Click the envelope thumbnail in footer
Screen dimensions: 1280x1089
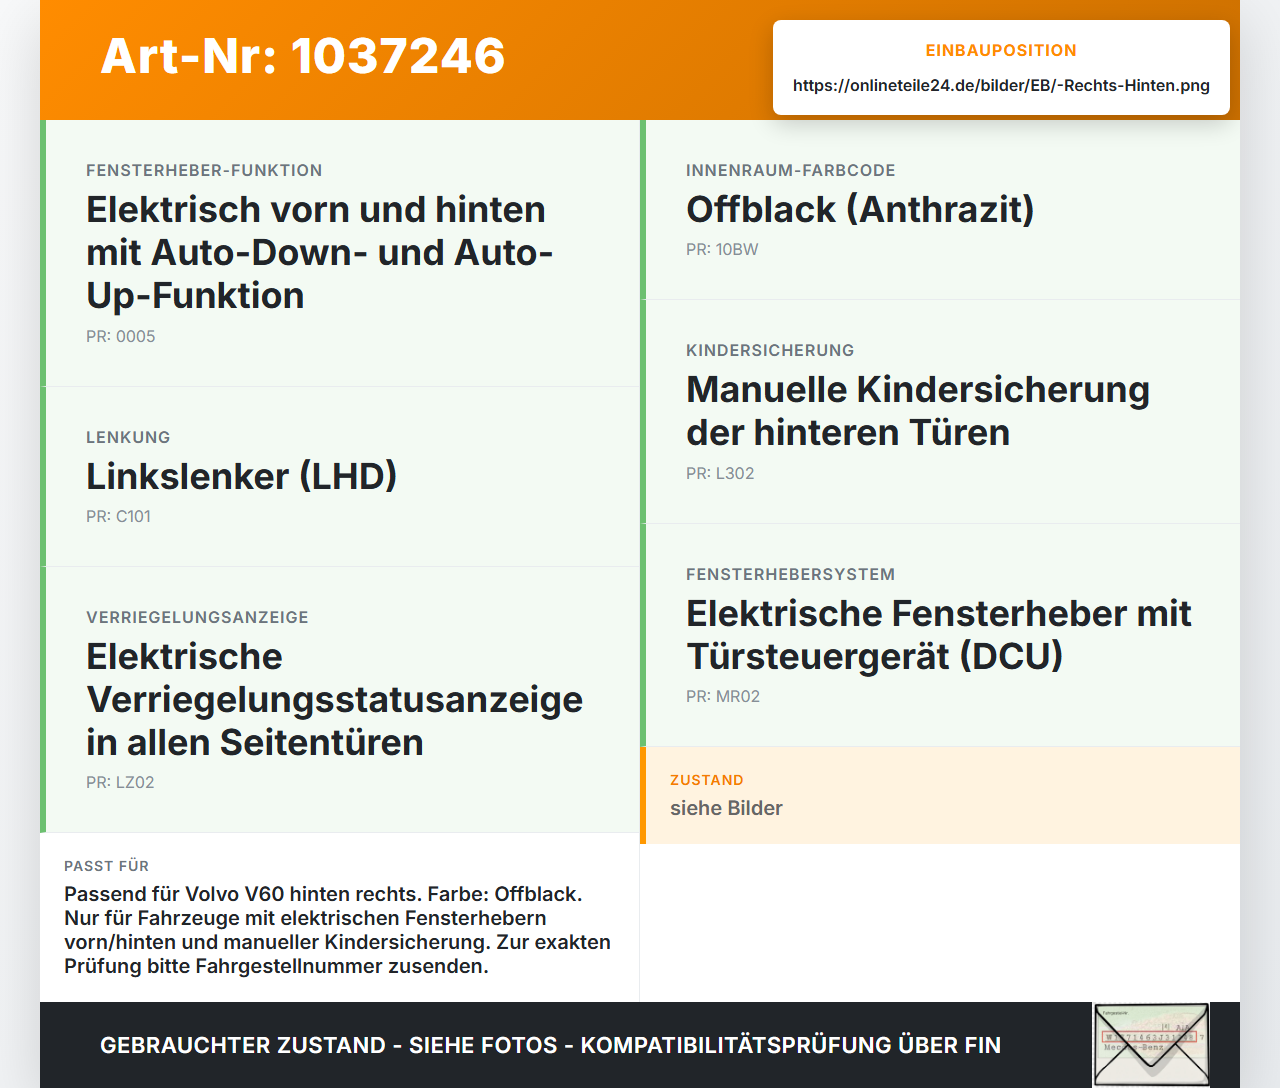(1151, 1045)
